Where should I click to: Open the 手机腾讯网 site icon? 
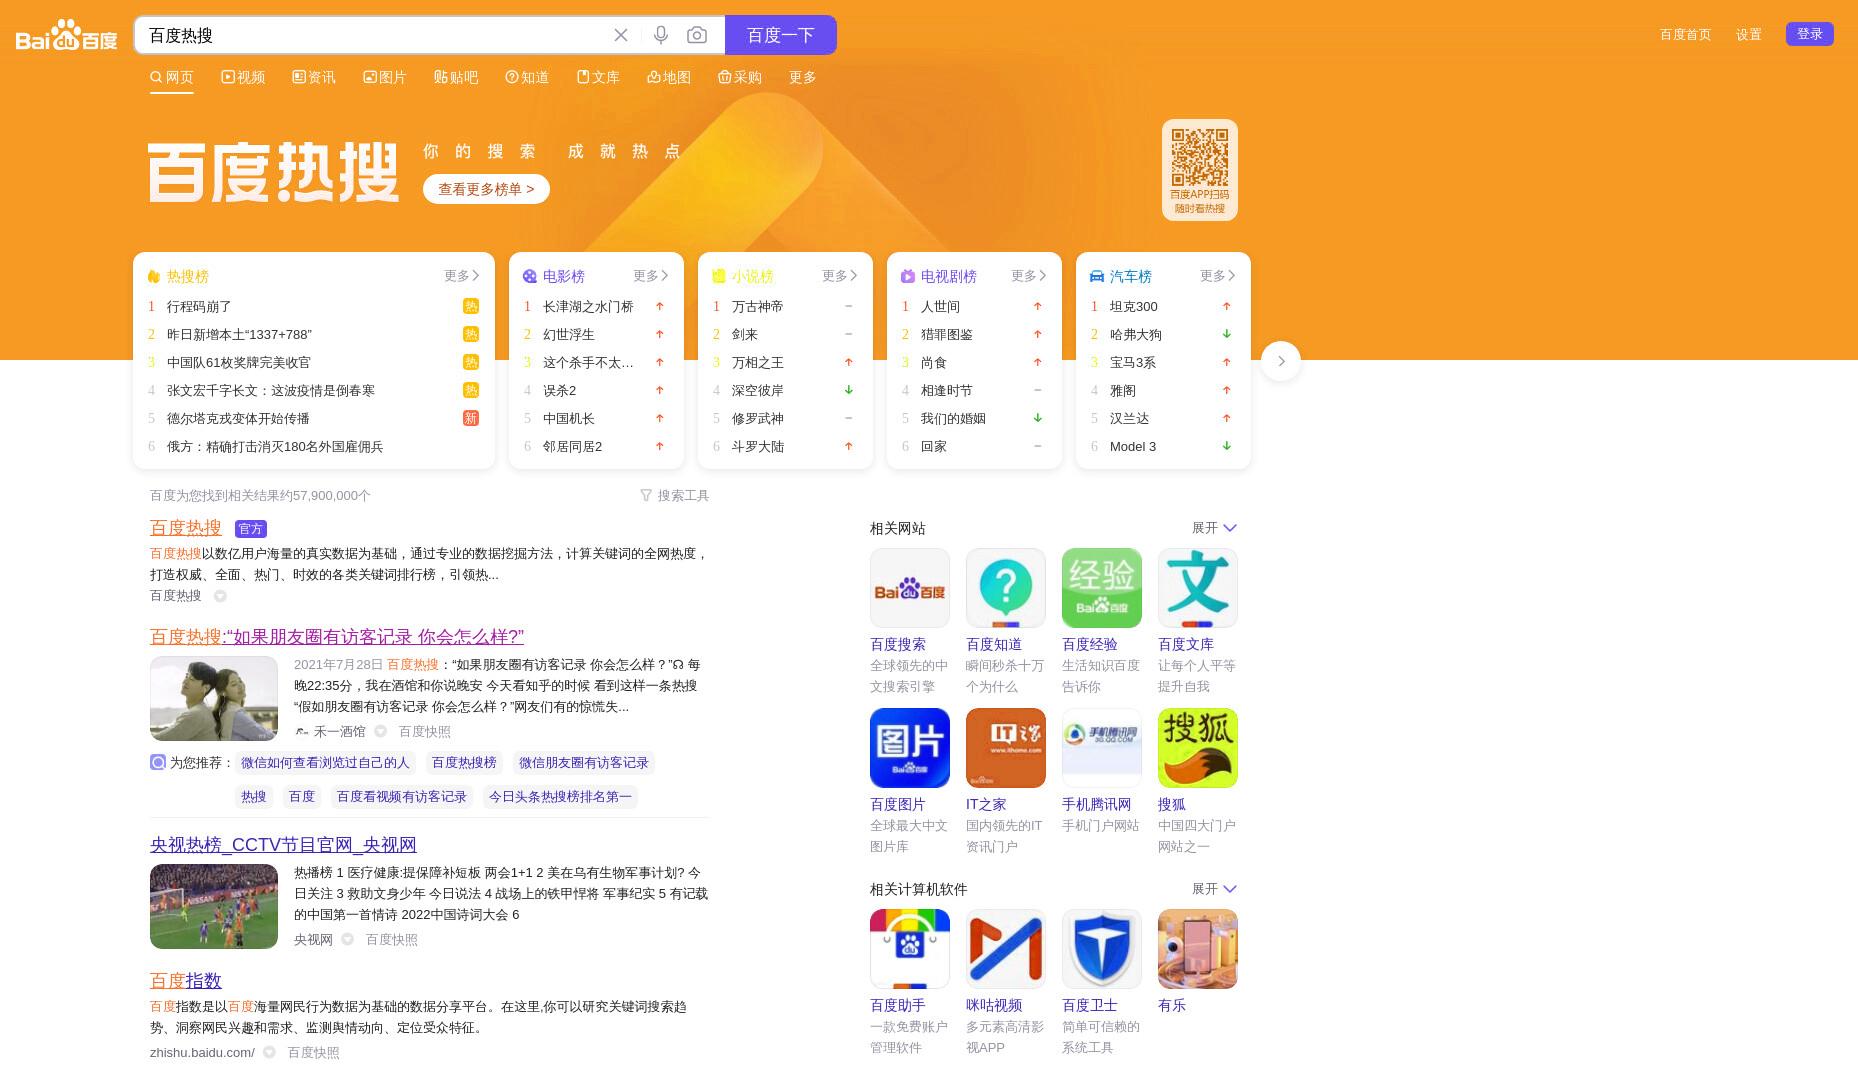(1102, 748)
